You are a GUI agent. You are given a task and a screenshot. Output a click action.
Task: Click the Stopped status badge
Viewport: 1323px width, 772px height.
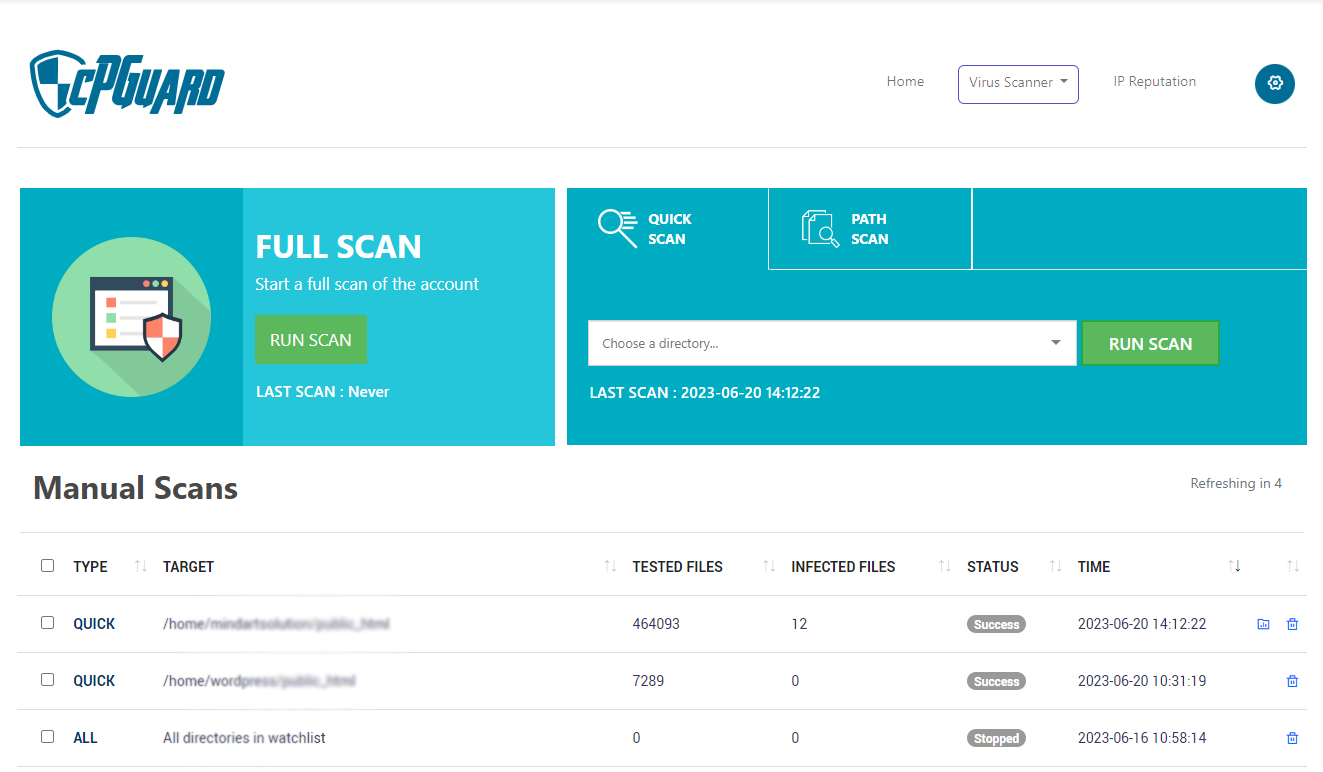pyautogui.click(x=996, y=738)
